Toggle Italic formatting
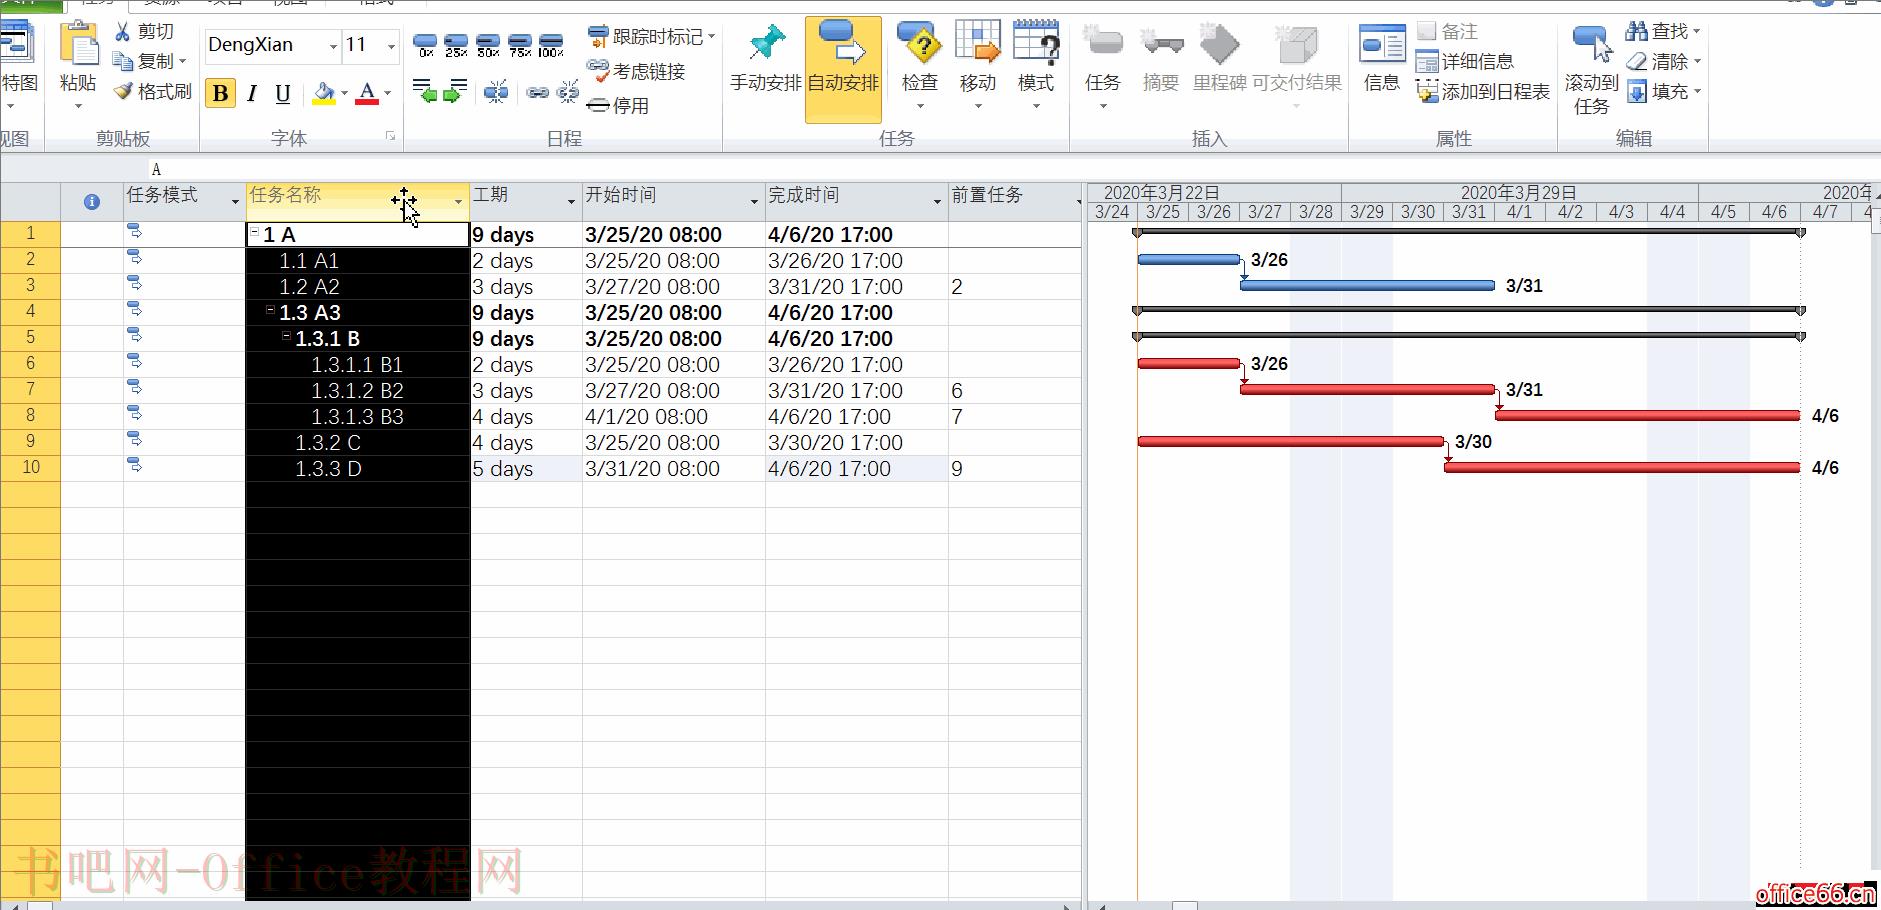Screen dimensions: 1881x910 pyautogui.click(x=252, y=94)
